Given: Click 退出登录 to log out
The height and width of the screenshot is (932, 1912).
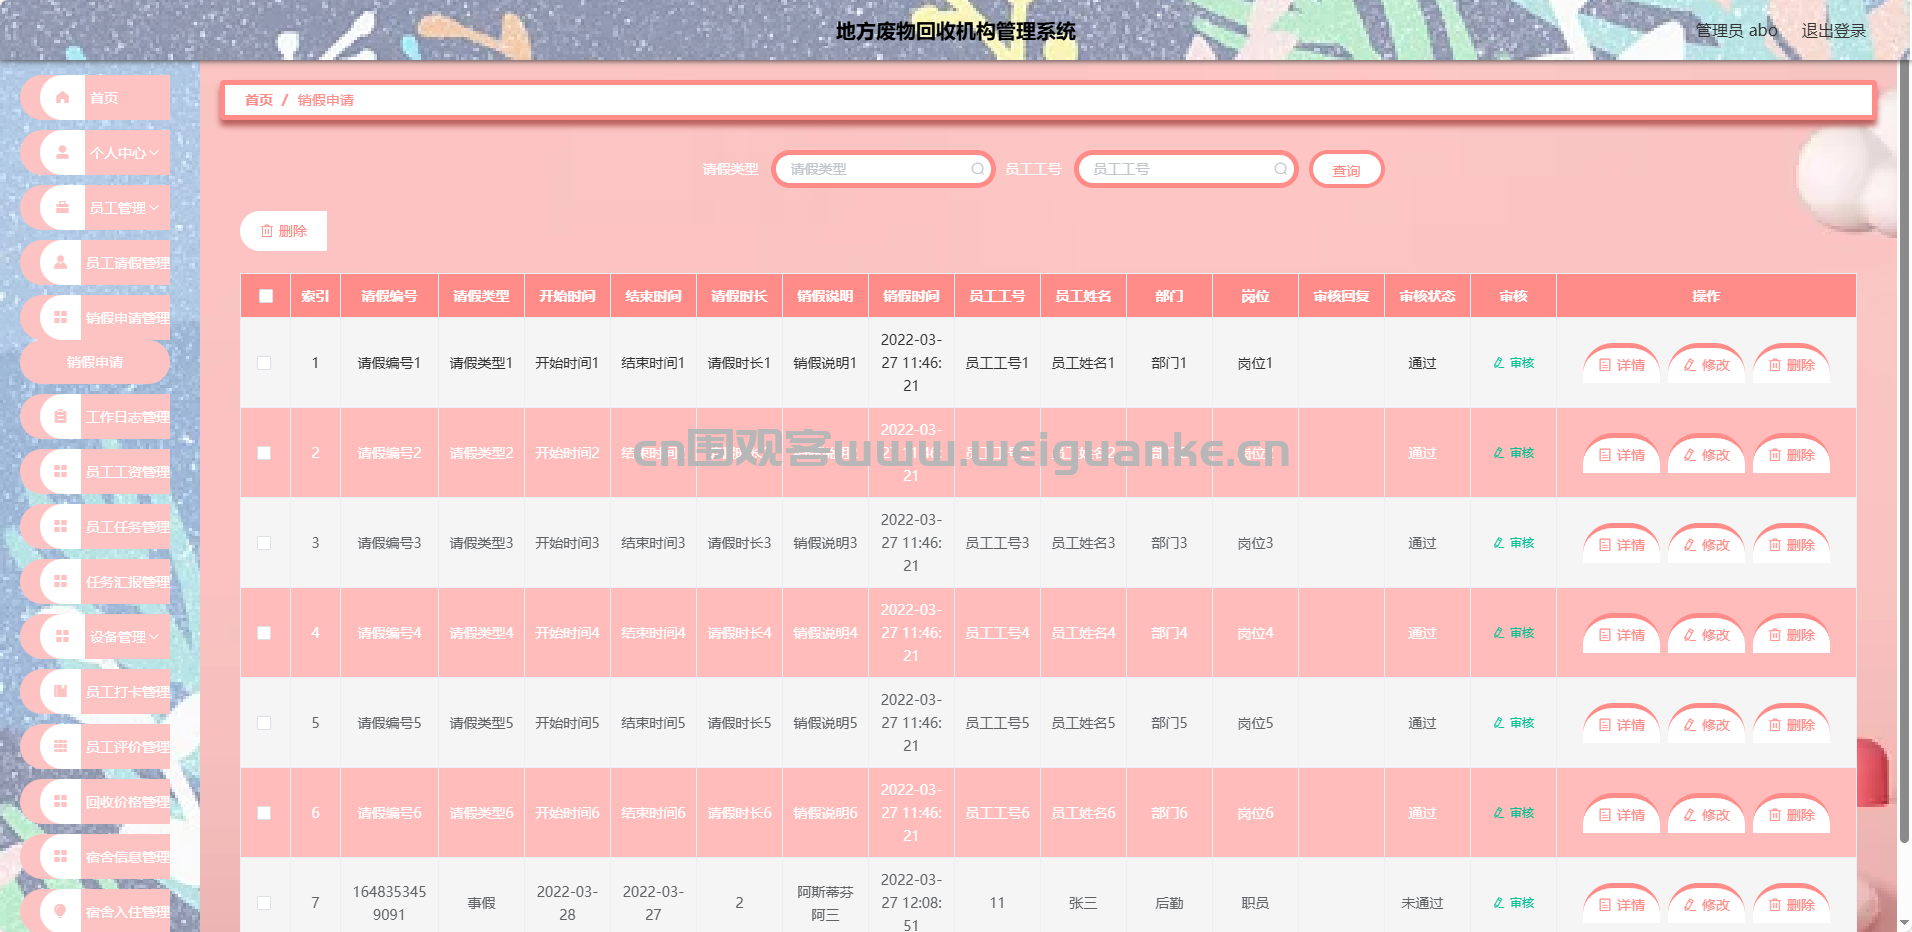Looking at the screenshot, I should 1833,31.
